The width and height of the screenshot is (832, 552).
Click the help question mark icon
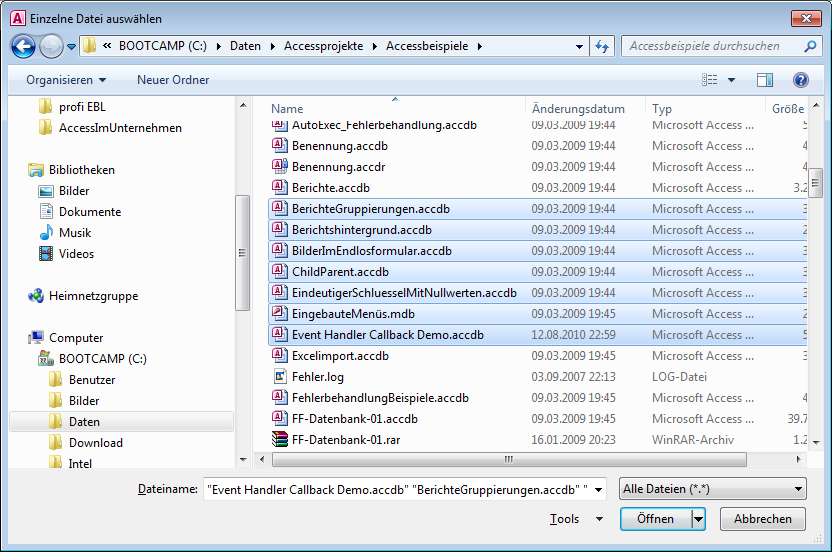click(x=800, y=80)
